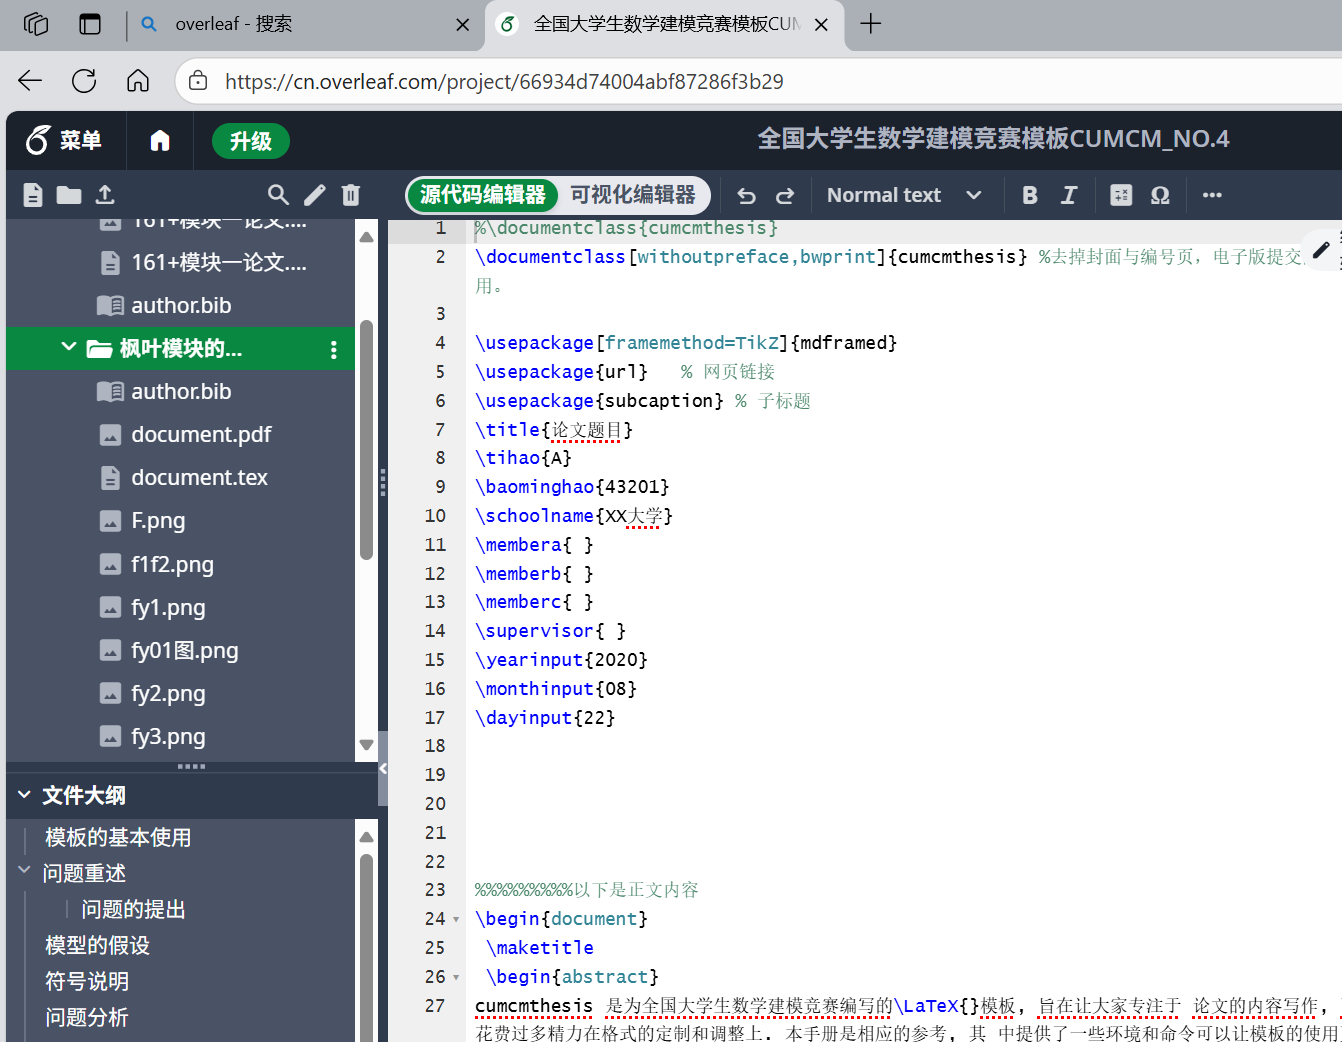Create a new folder in file tree
1342x1042 pixels.
[69, 195]
